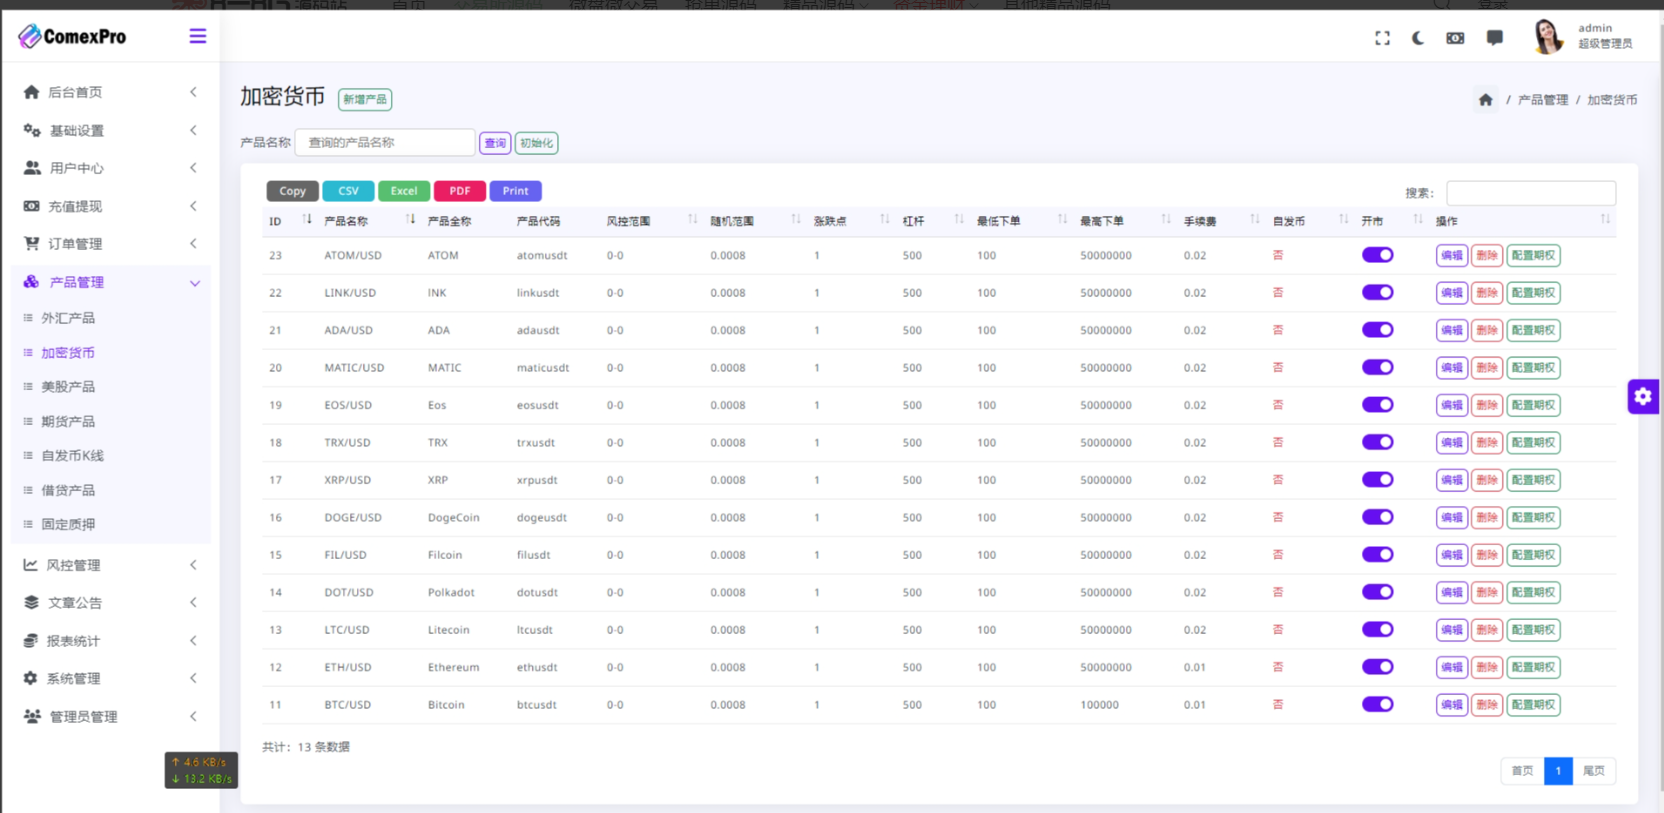
Task: Collapse the 产品管理 sidebar section
Action: pos(109,282)
